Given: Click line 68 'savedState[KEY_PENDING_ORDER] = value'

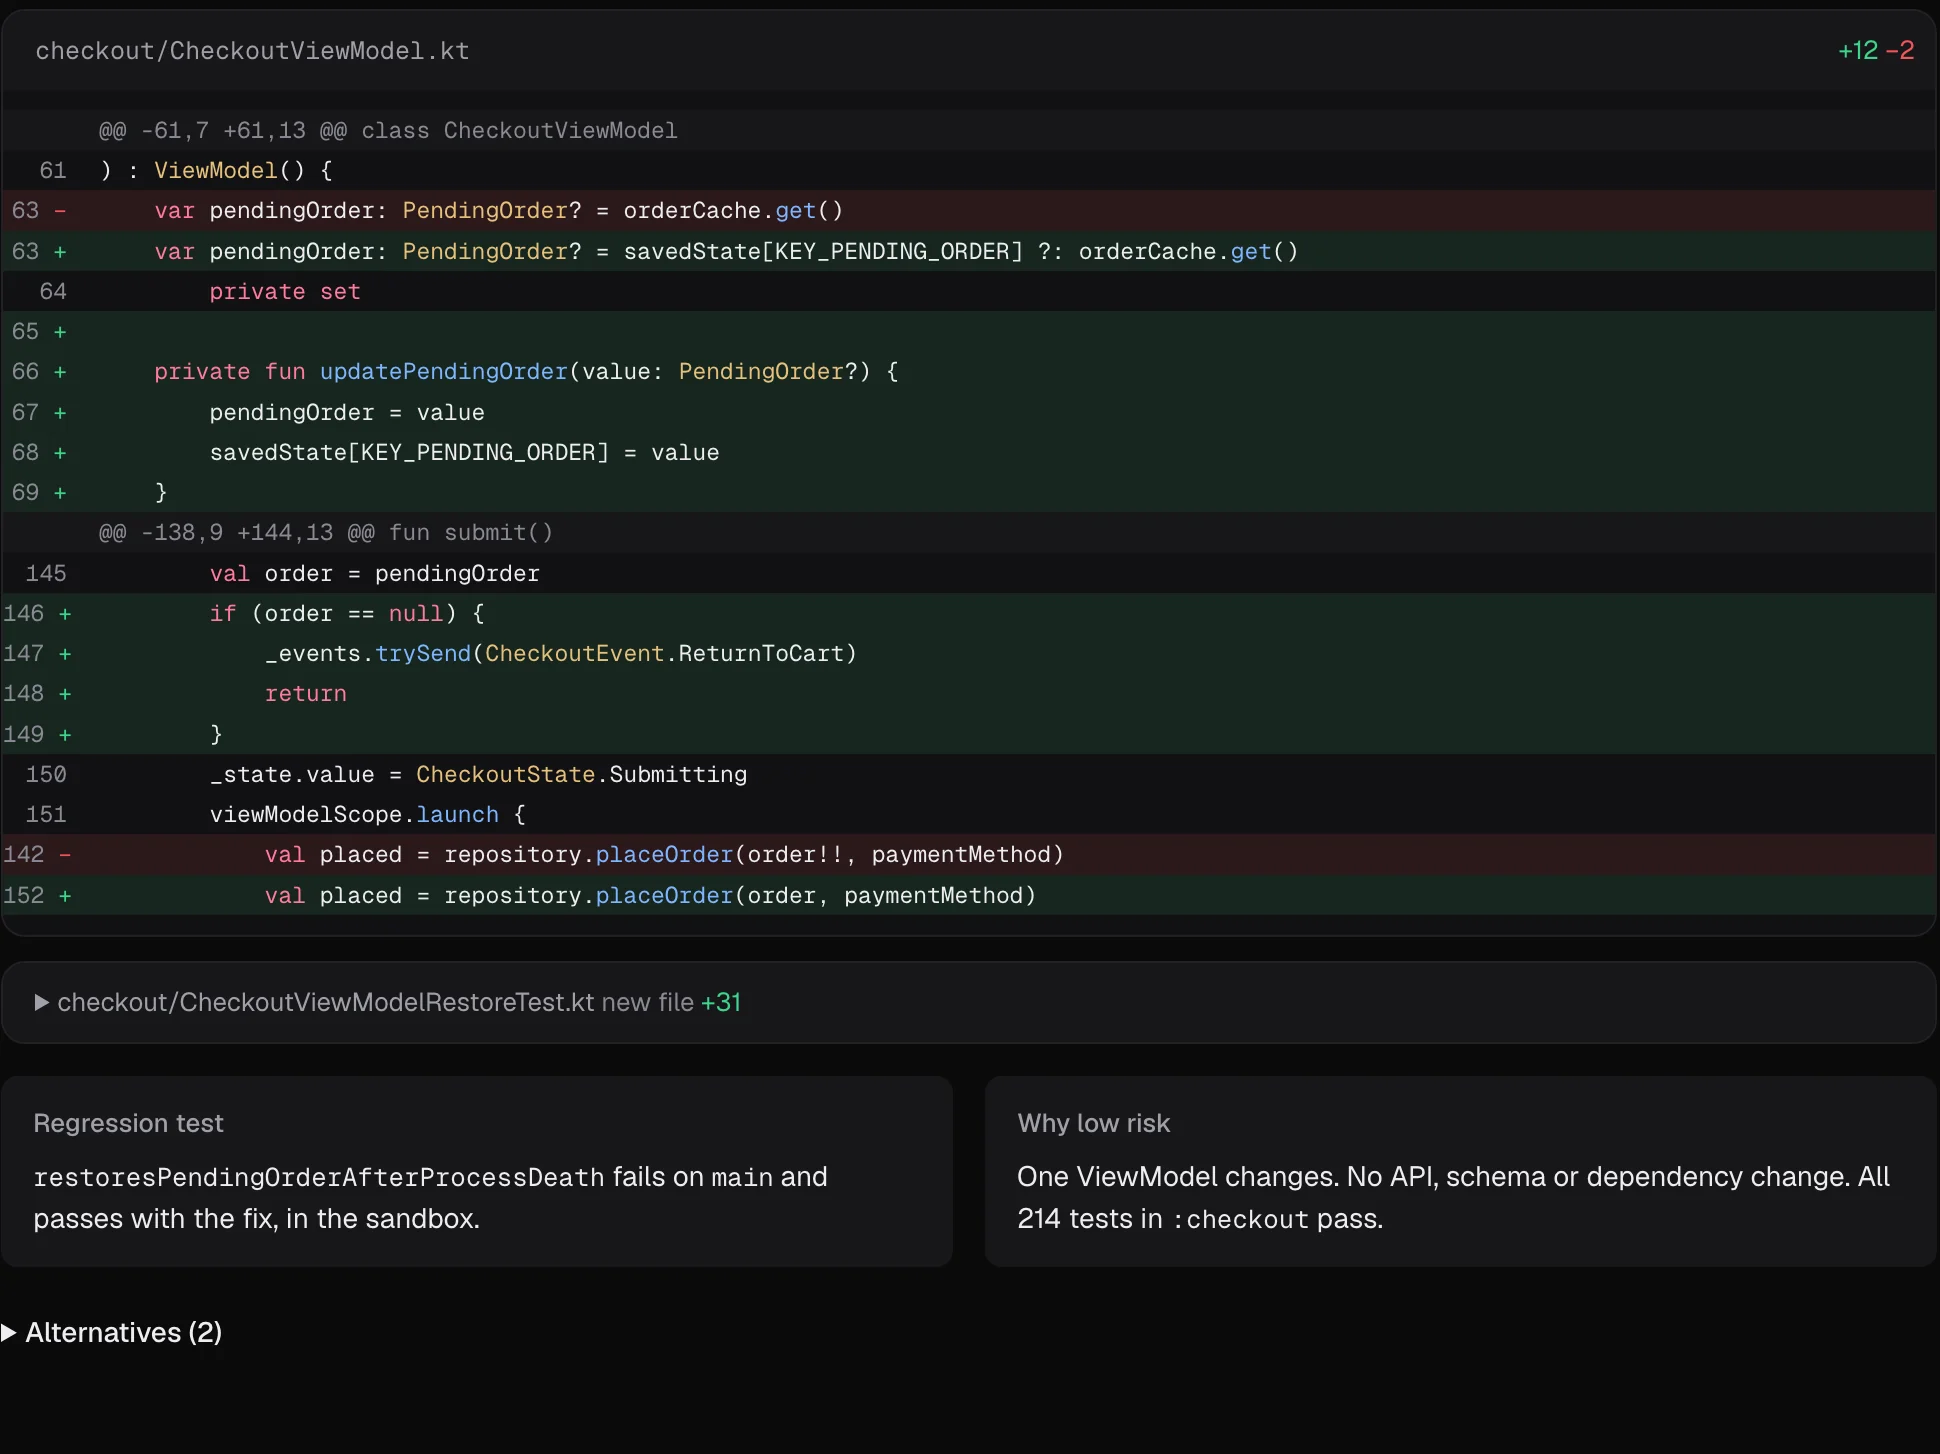Looking at the screenshot, I should pyautogui.click(x=969, y=452).
